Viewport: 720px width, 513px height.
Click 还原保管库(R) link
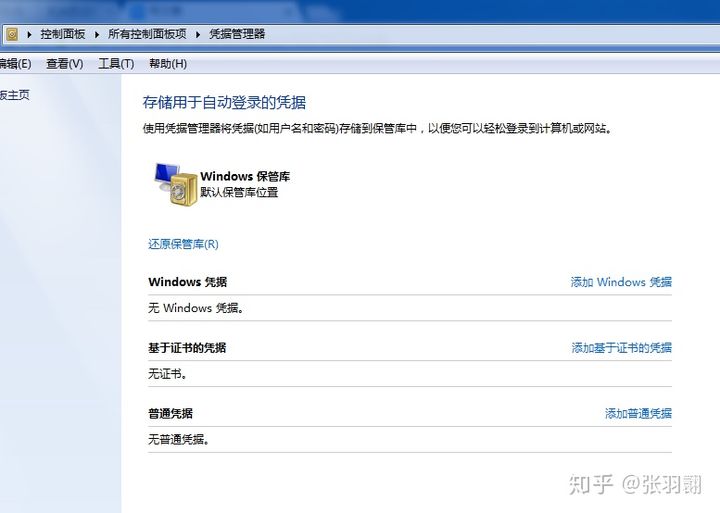(183, 244)
